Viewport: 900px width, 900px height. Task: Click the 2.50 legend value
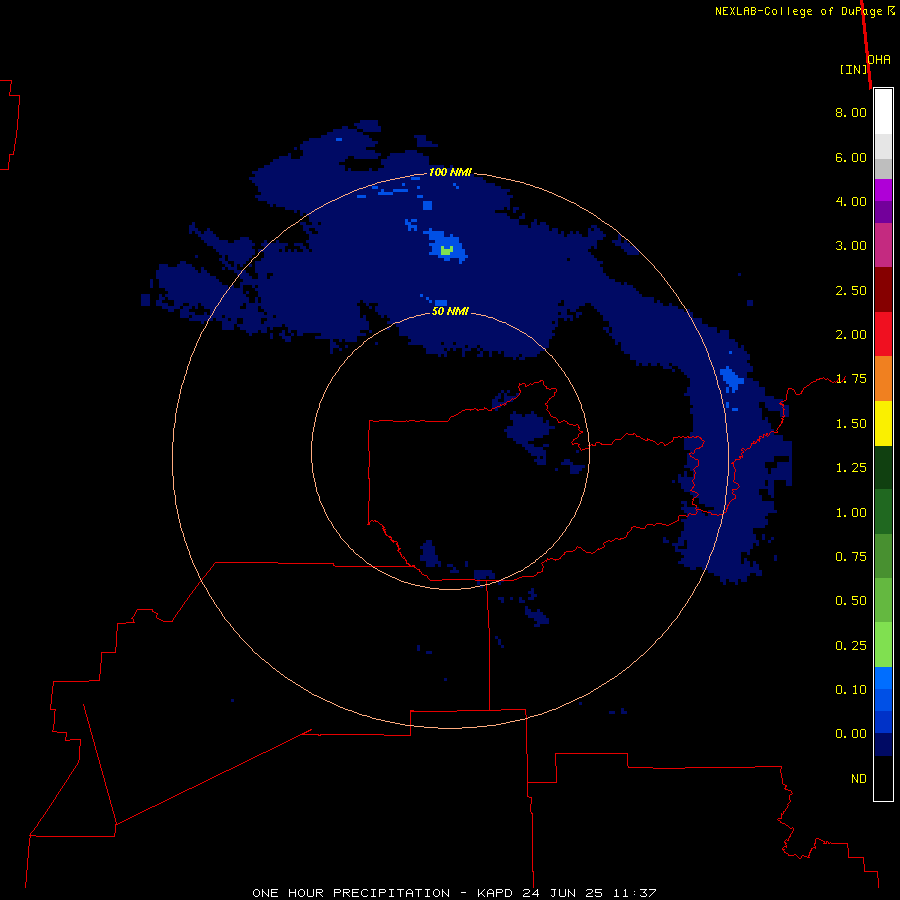pyautogui.click(x=851, y=290)
